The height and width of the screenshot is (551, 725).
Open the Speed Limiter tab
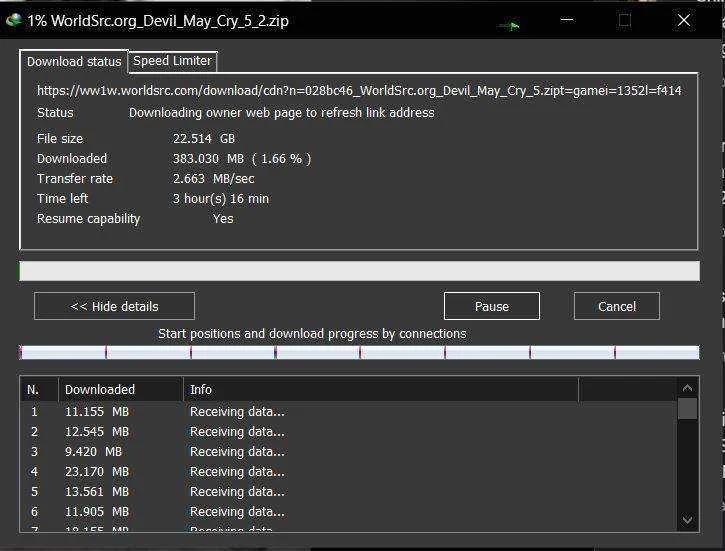click(x=172, y=61)
